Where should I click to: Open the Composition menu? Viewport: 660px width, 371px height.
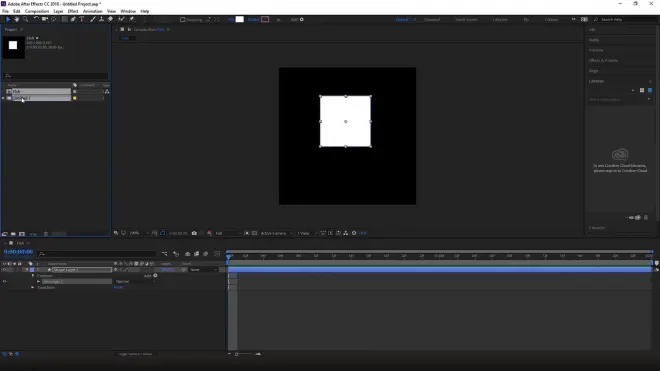[x=37, y=11]
